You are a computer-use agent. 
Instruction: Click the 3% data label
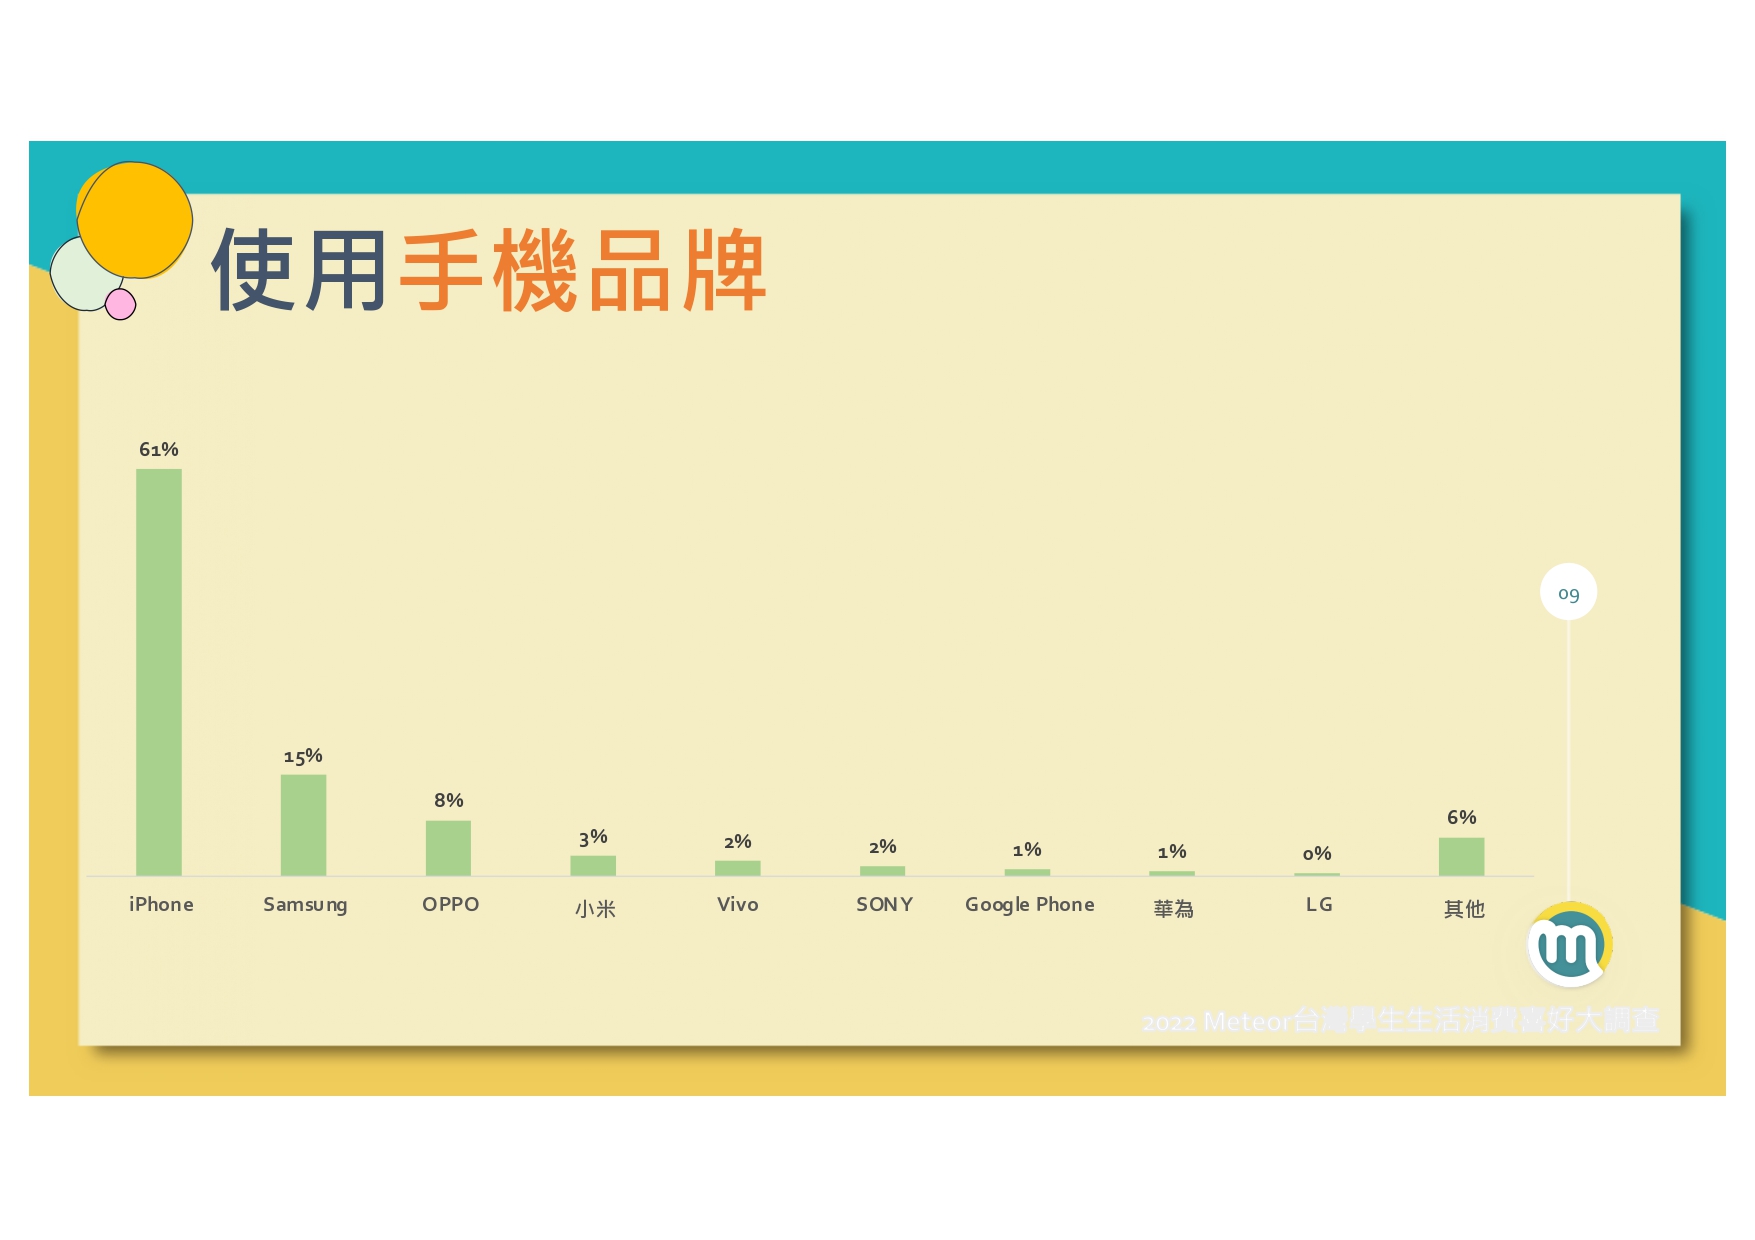(593, 837)
